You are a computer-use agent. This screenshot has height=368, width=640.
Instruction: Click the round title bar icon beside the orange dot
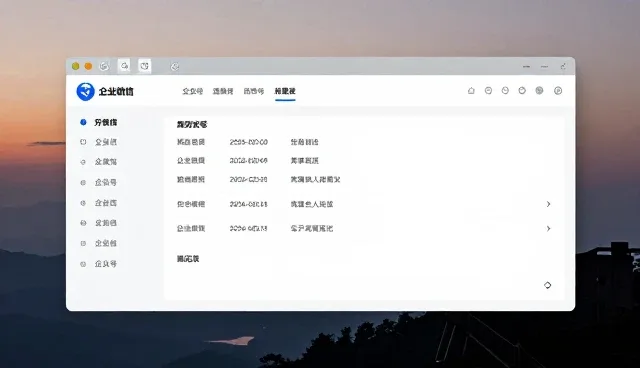104,66
